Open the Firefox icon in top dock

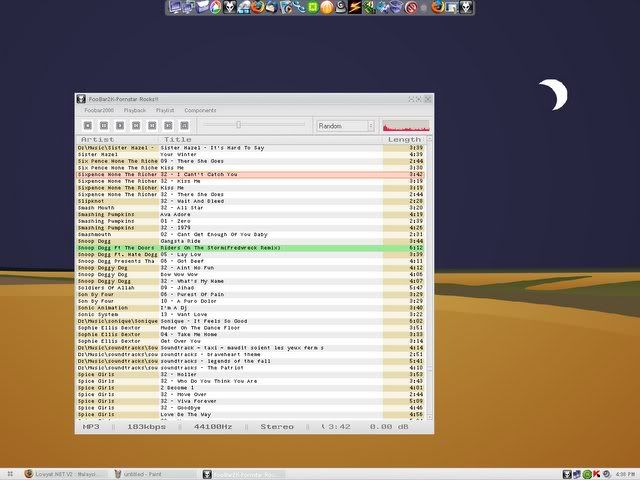[x=257, y=8]
